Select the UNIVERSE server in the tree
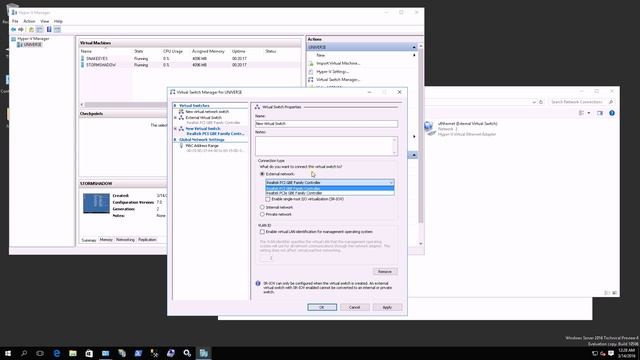This screenshot has height=360, width=640. click(x=29, y=44)
